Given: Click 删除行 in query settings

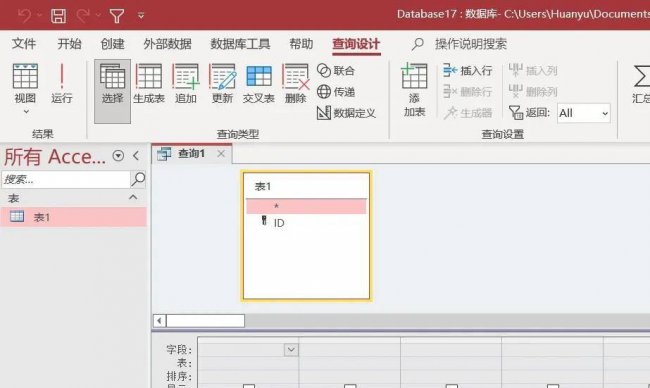Looking at the screenshot, I should pyautogui.click(x=467, y=92).
